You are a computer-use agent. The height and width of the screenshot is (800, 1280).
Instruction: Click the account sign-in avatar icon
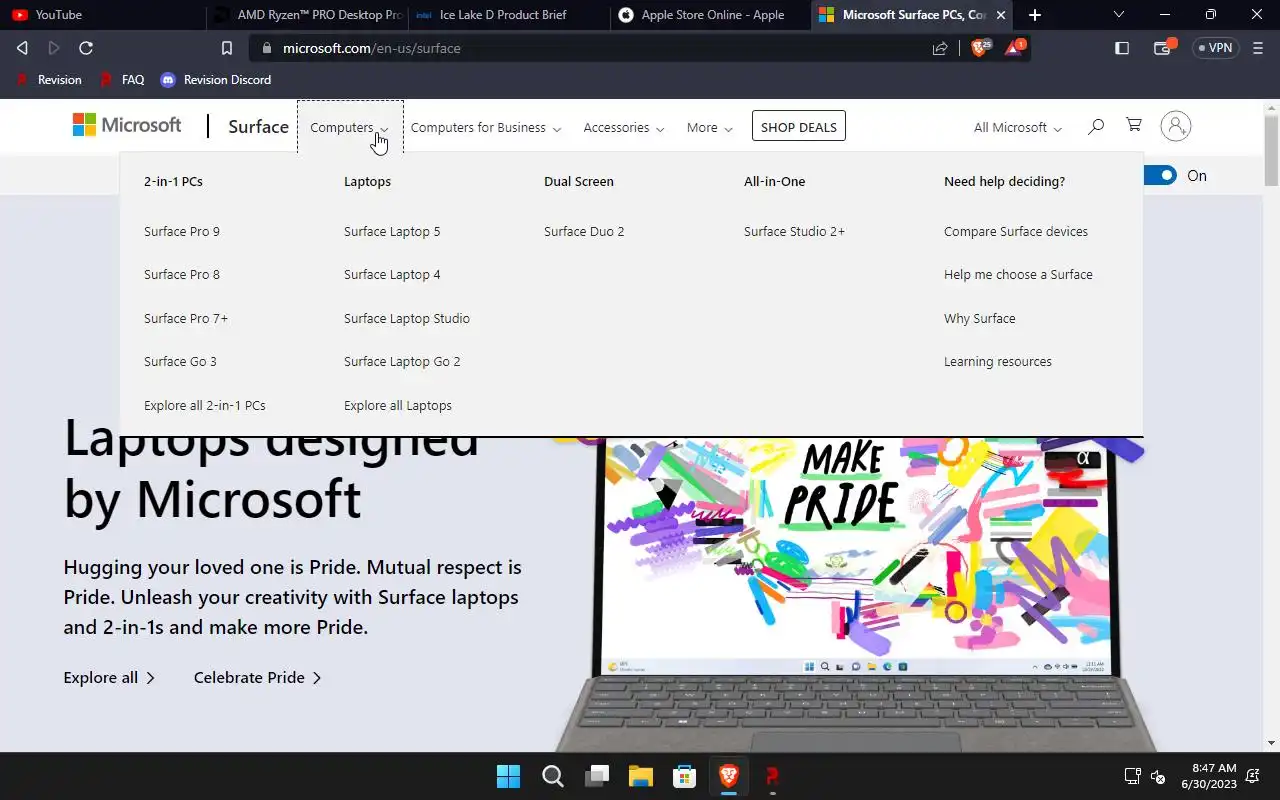point(1176,126)
